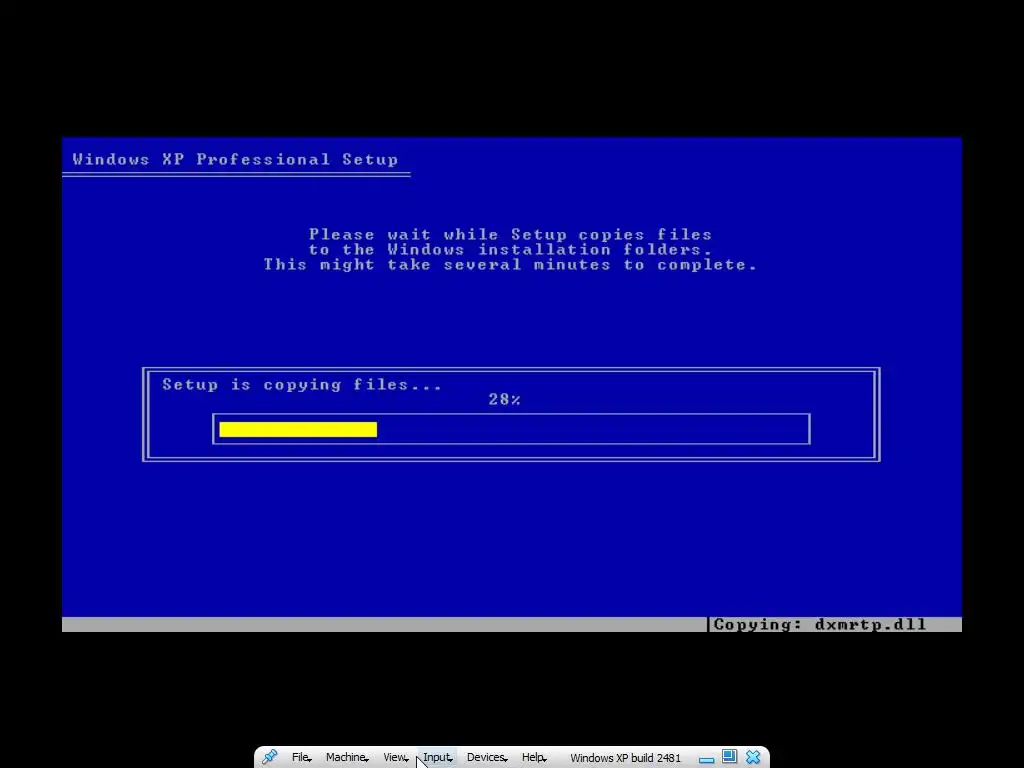Open the View menu

tap(395, 758)
